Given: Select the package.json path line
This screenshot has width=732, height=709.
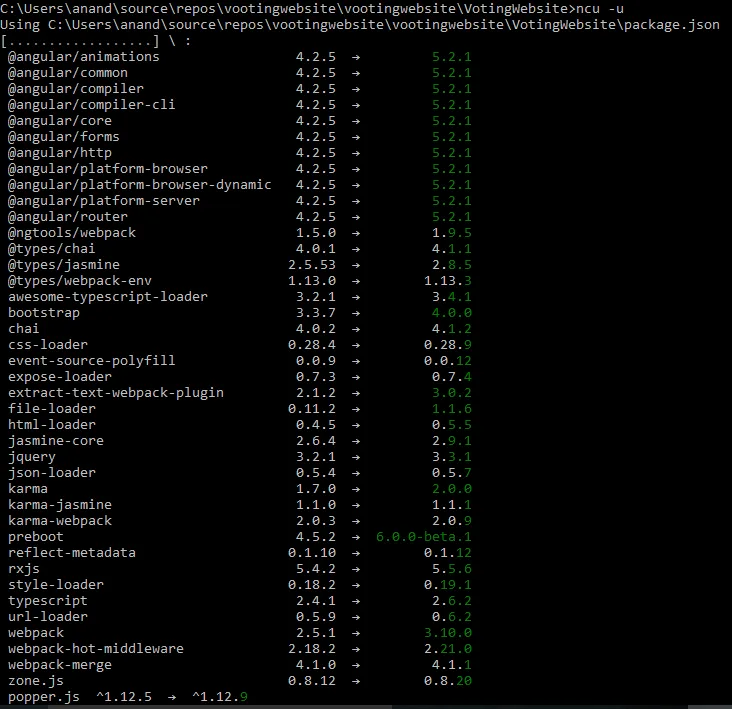Looking at the screenshot, I should click(360, 25).
